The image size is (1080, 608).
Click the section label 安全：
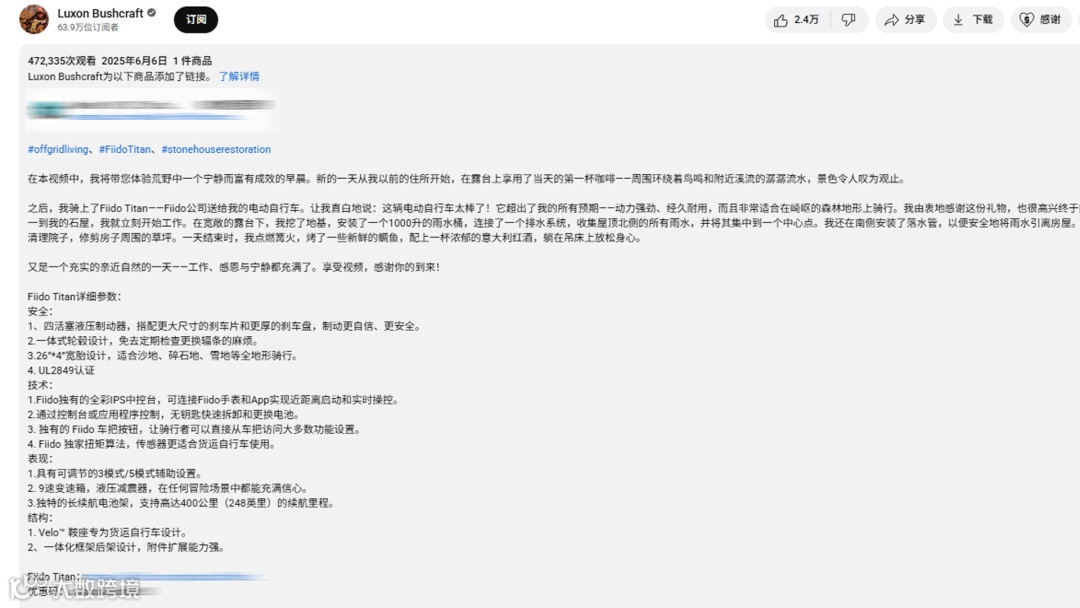click(40, 311)
